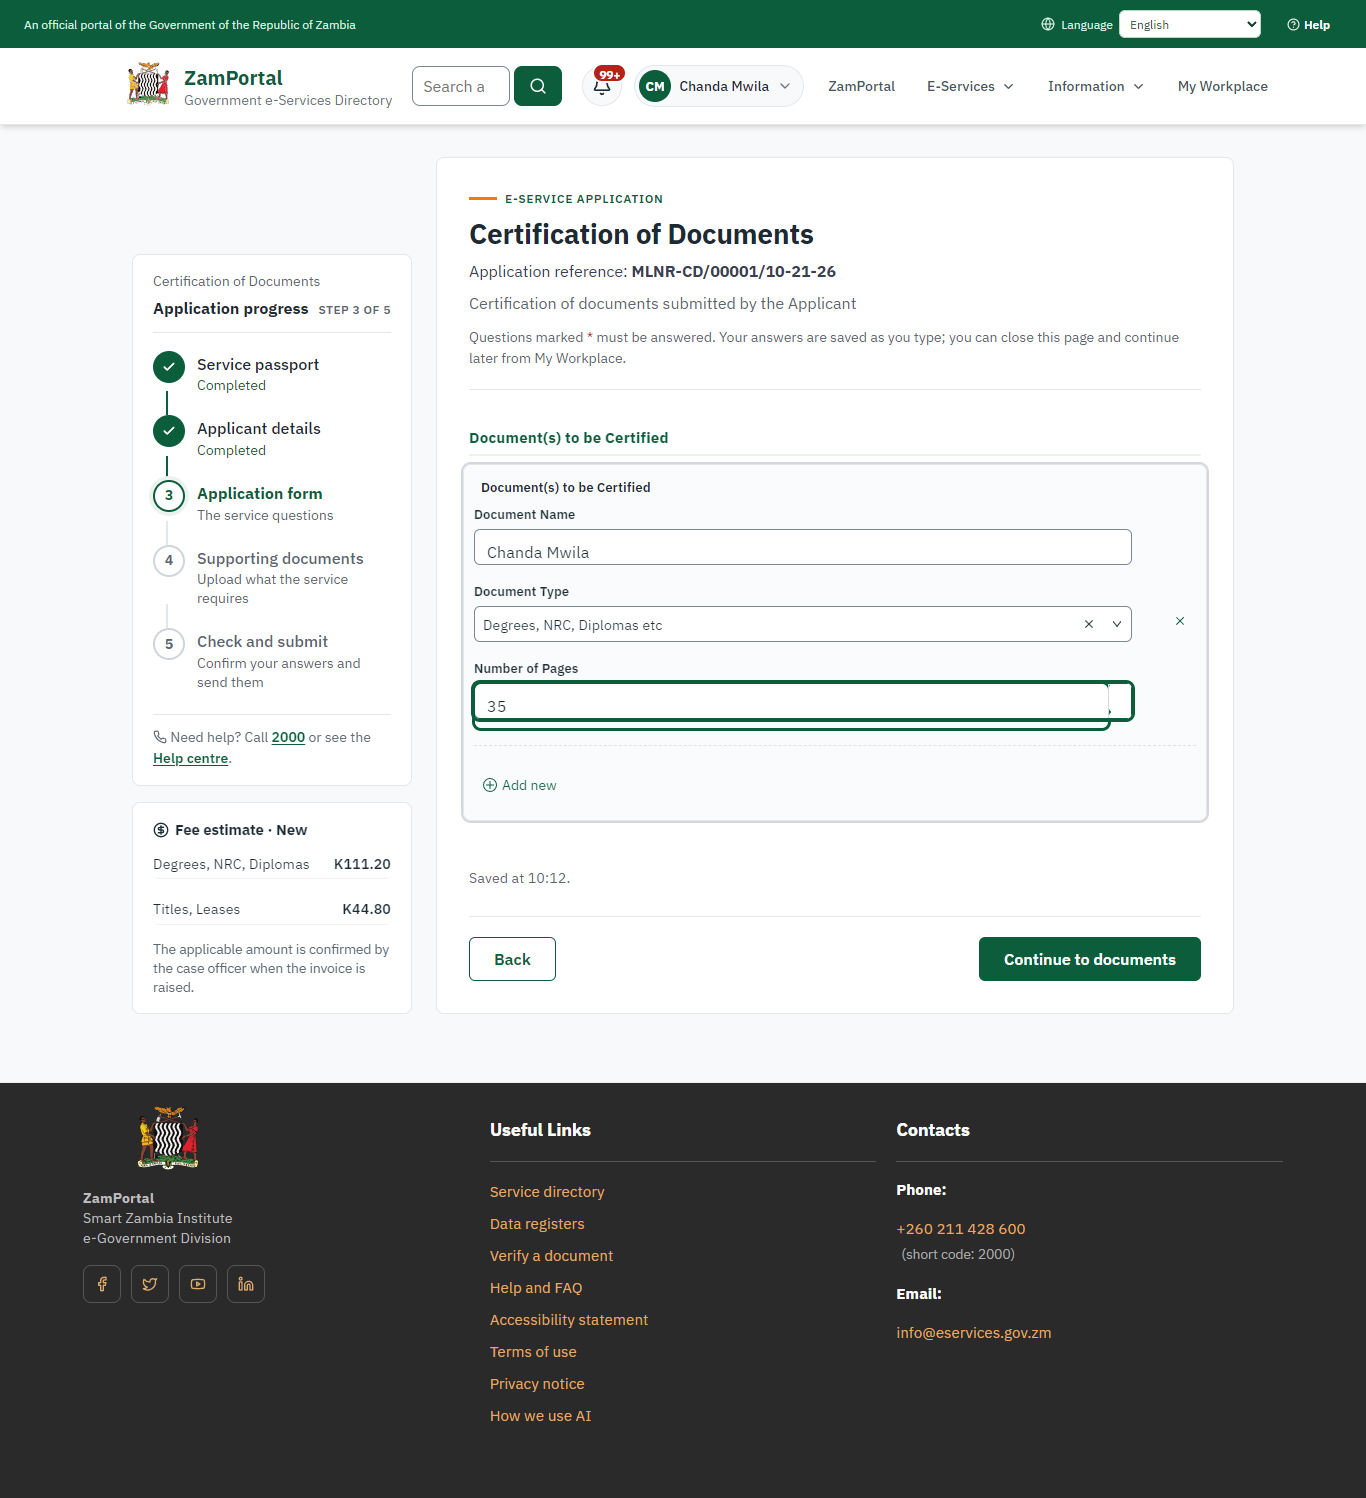Open the Facebook social link

pos(102,1284)
